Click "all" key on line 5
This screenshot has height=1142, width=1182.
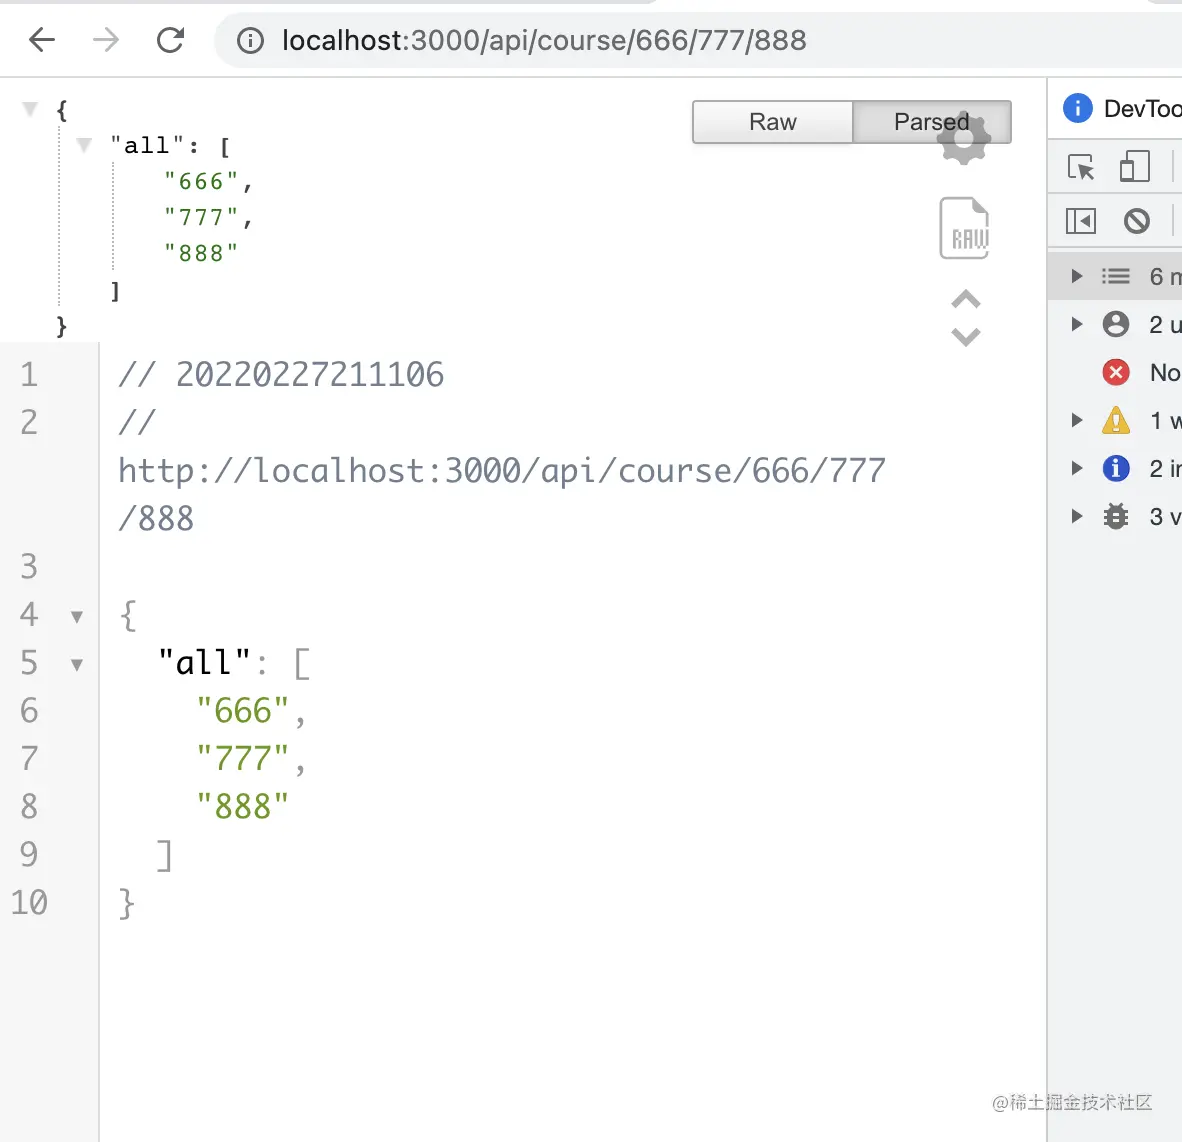204,663
